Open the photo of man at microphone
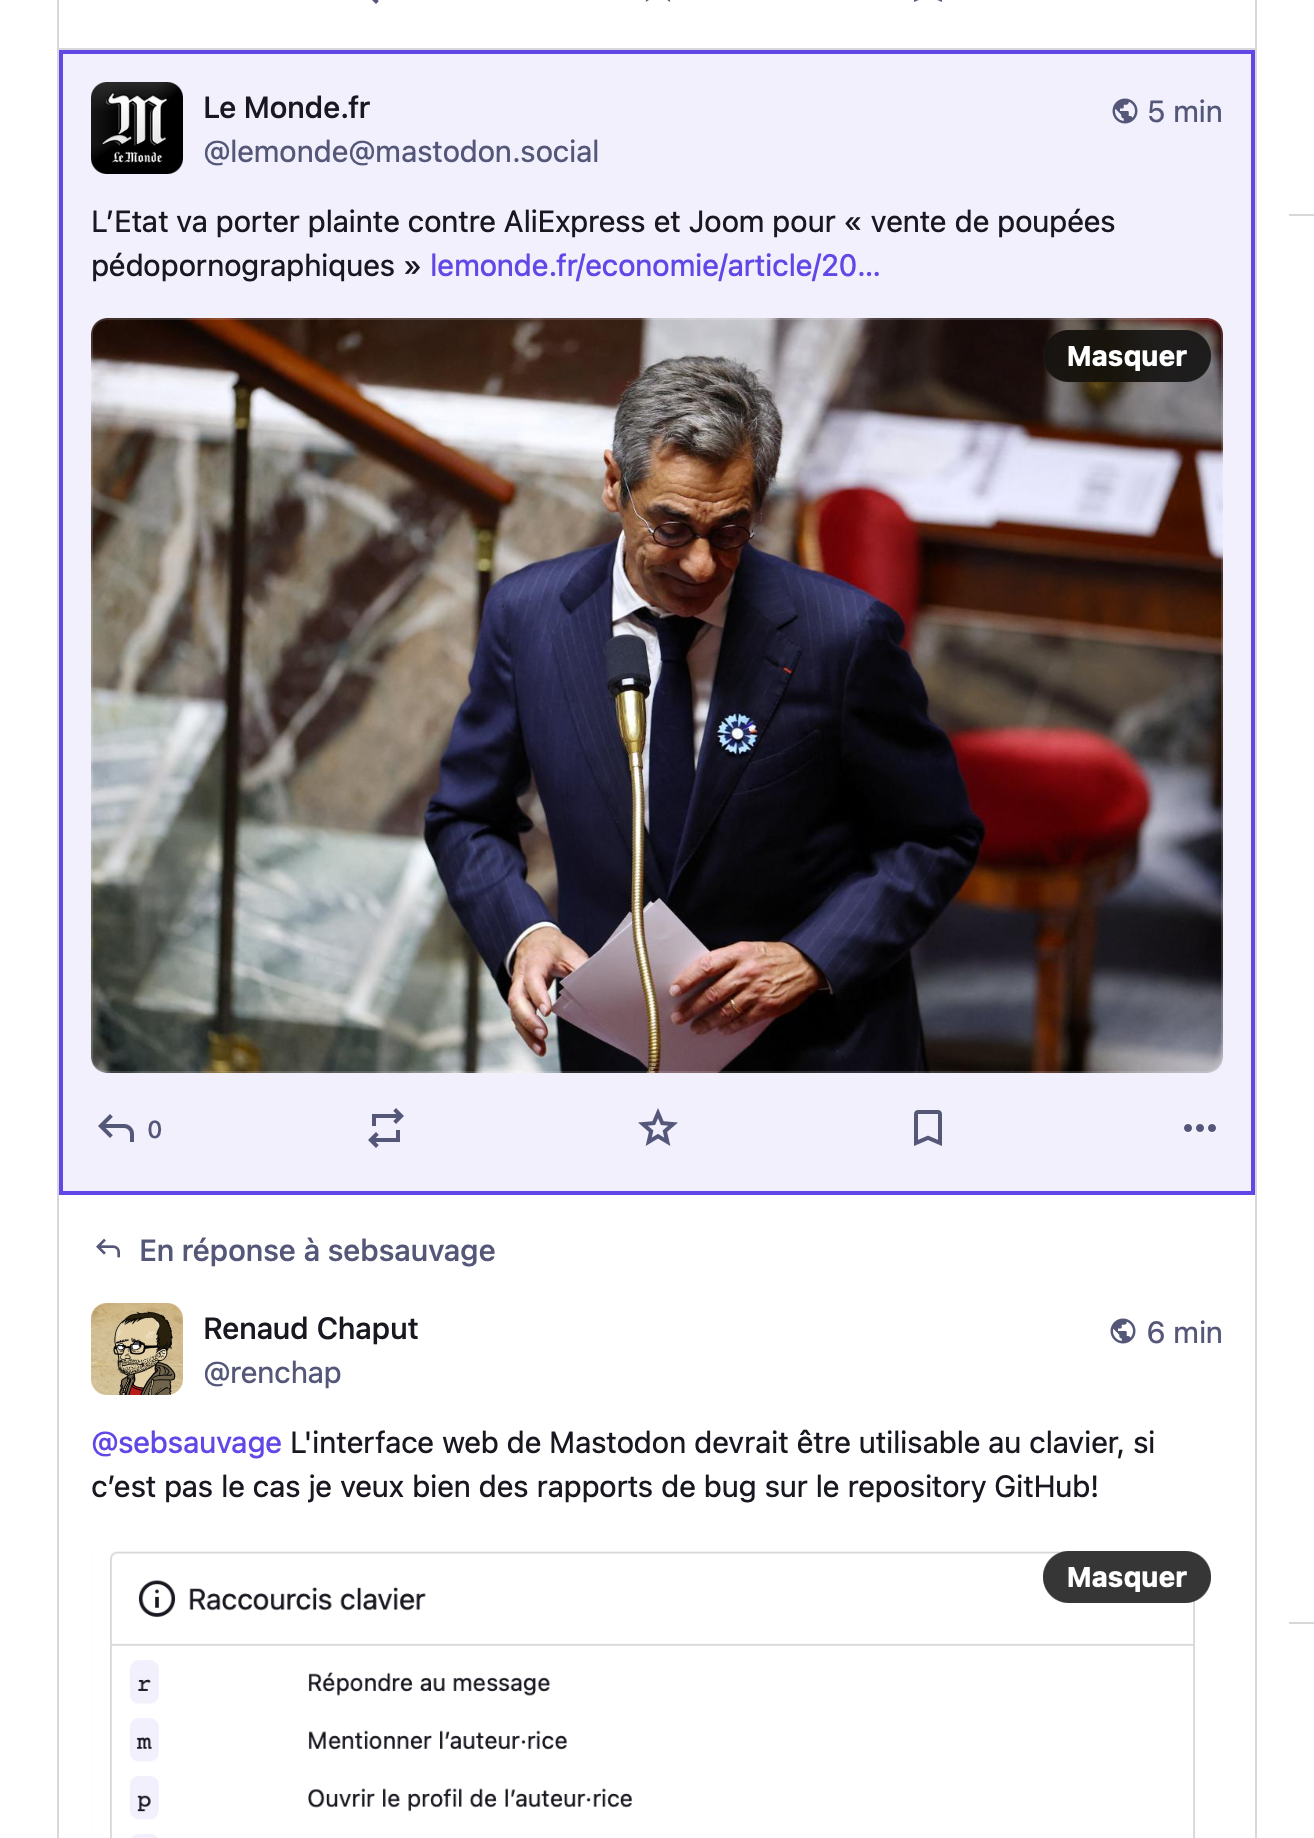1314x1838 pixels. click(657, 696)
